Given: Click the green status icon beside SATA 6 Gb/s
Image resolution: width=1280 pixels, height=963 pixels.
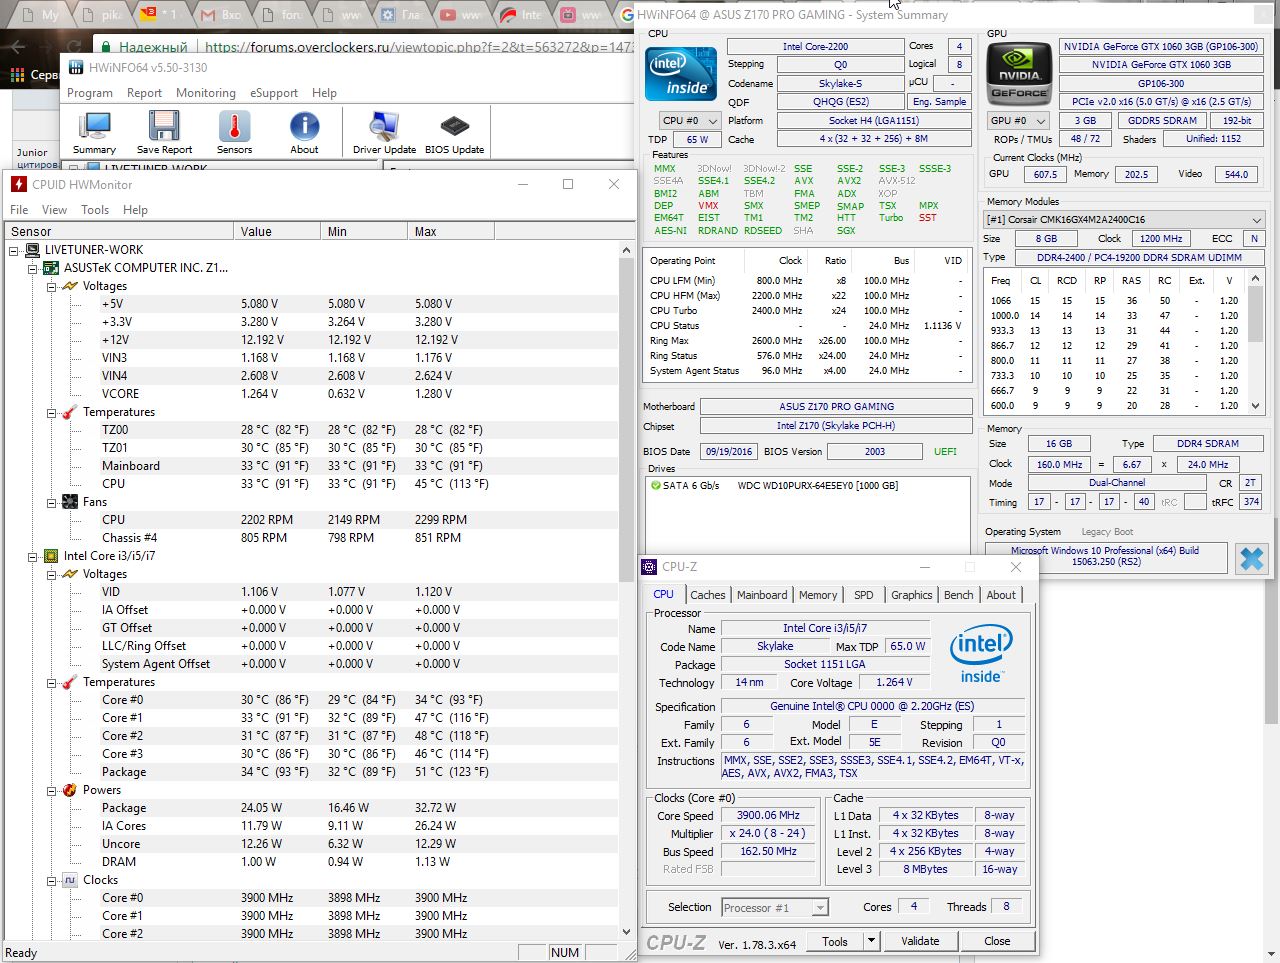Looking at the screenshot, I should tap(656, 486).
